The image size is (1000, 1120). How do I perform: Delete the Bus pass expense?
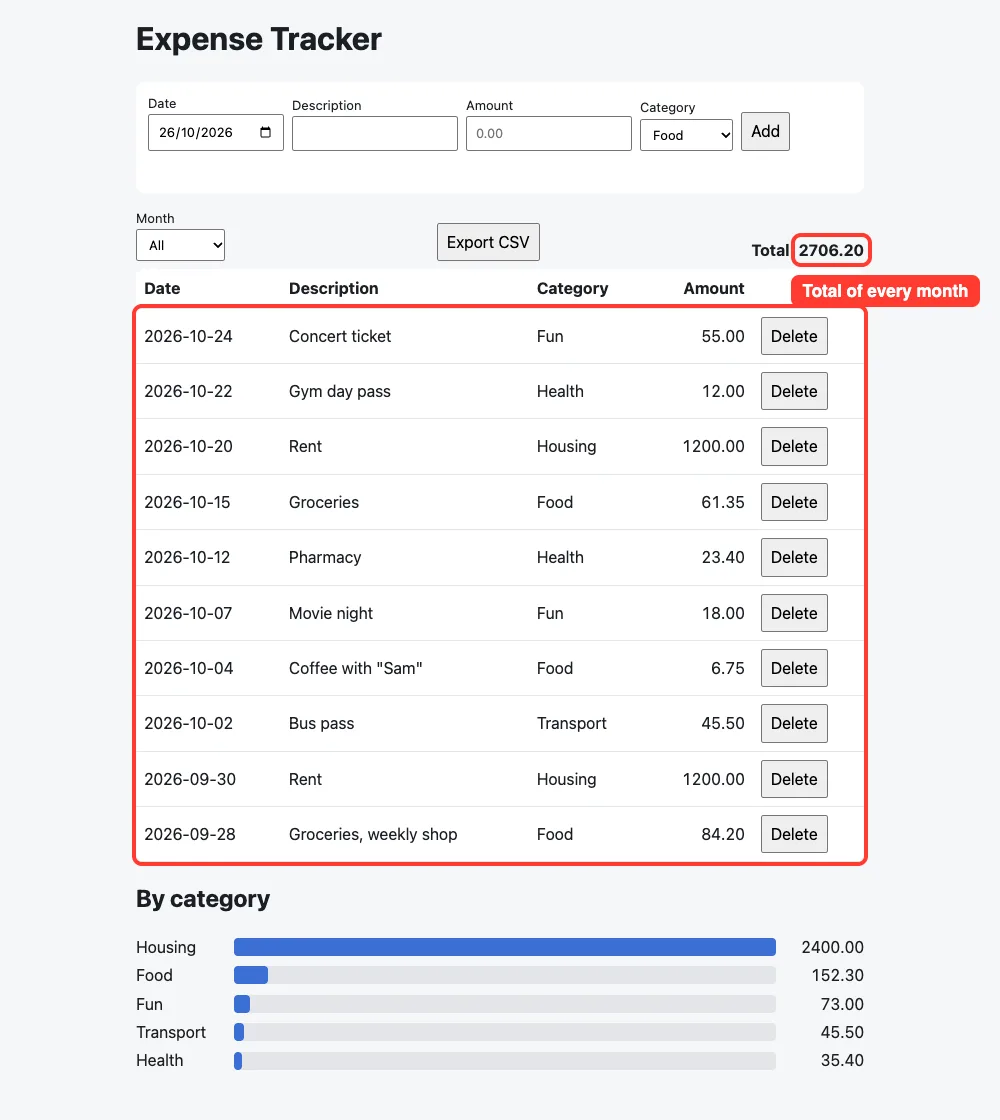coord(794,723)
